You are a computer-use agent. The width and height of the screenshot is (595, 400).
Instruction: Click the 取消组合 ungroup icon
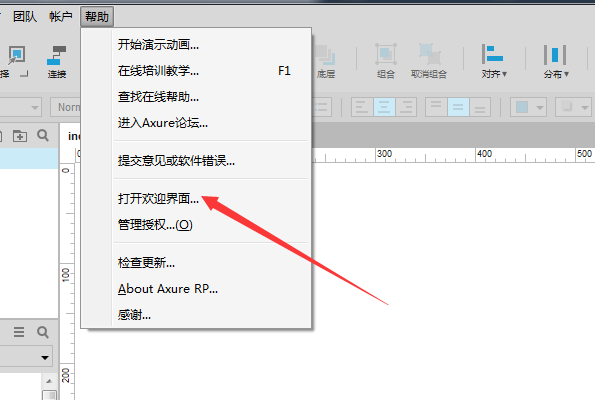[x=430, y=54]
